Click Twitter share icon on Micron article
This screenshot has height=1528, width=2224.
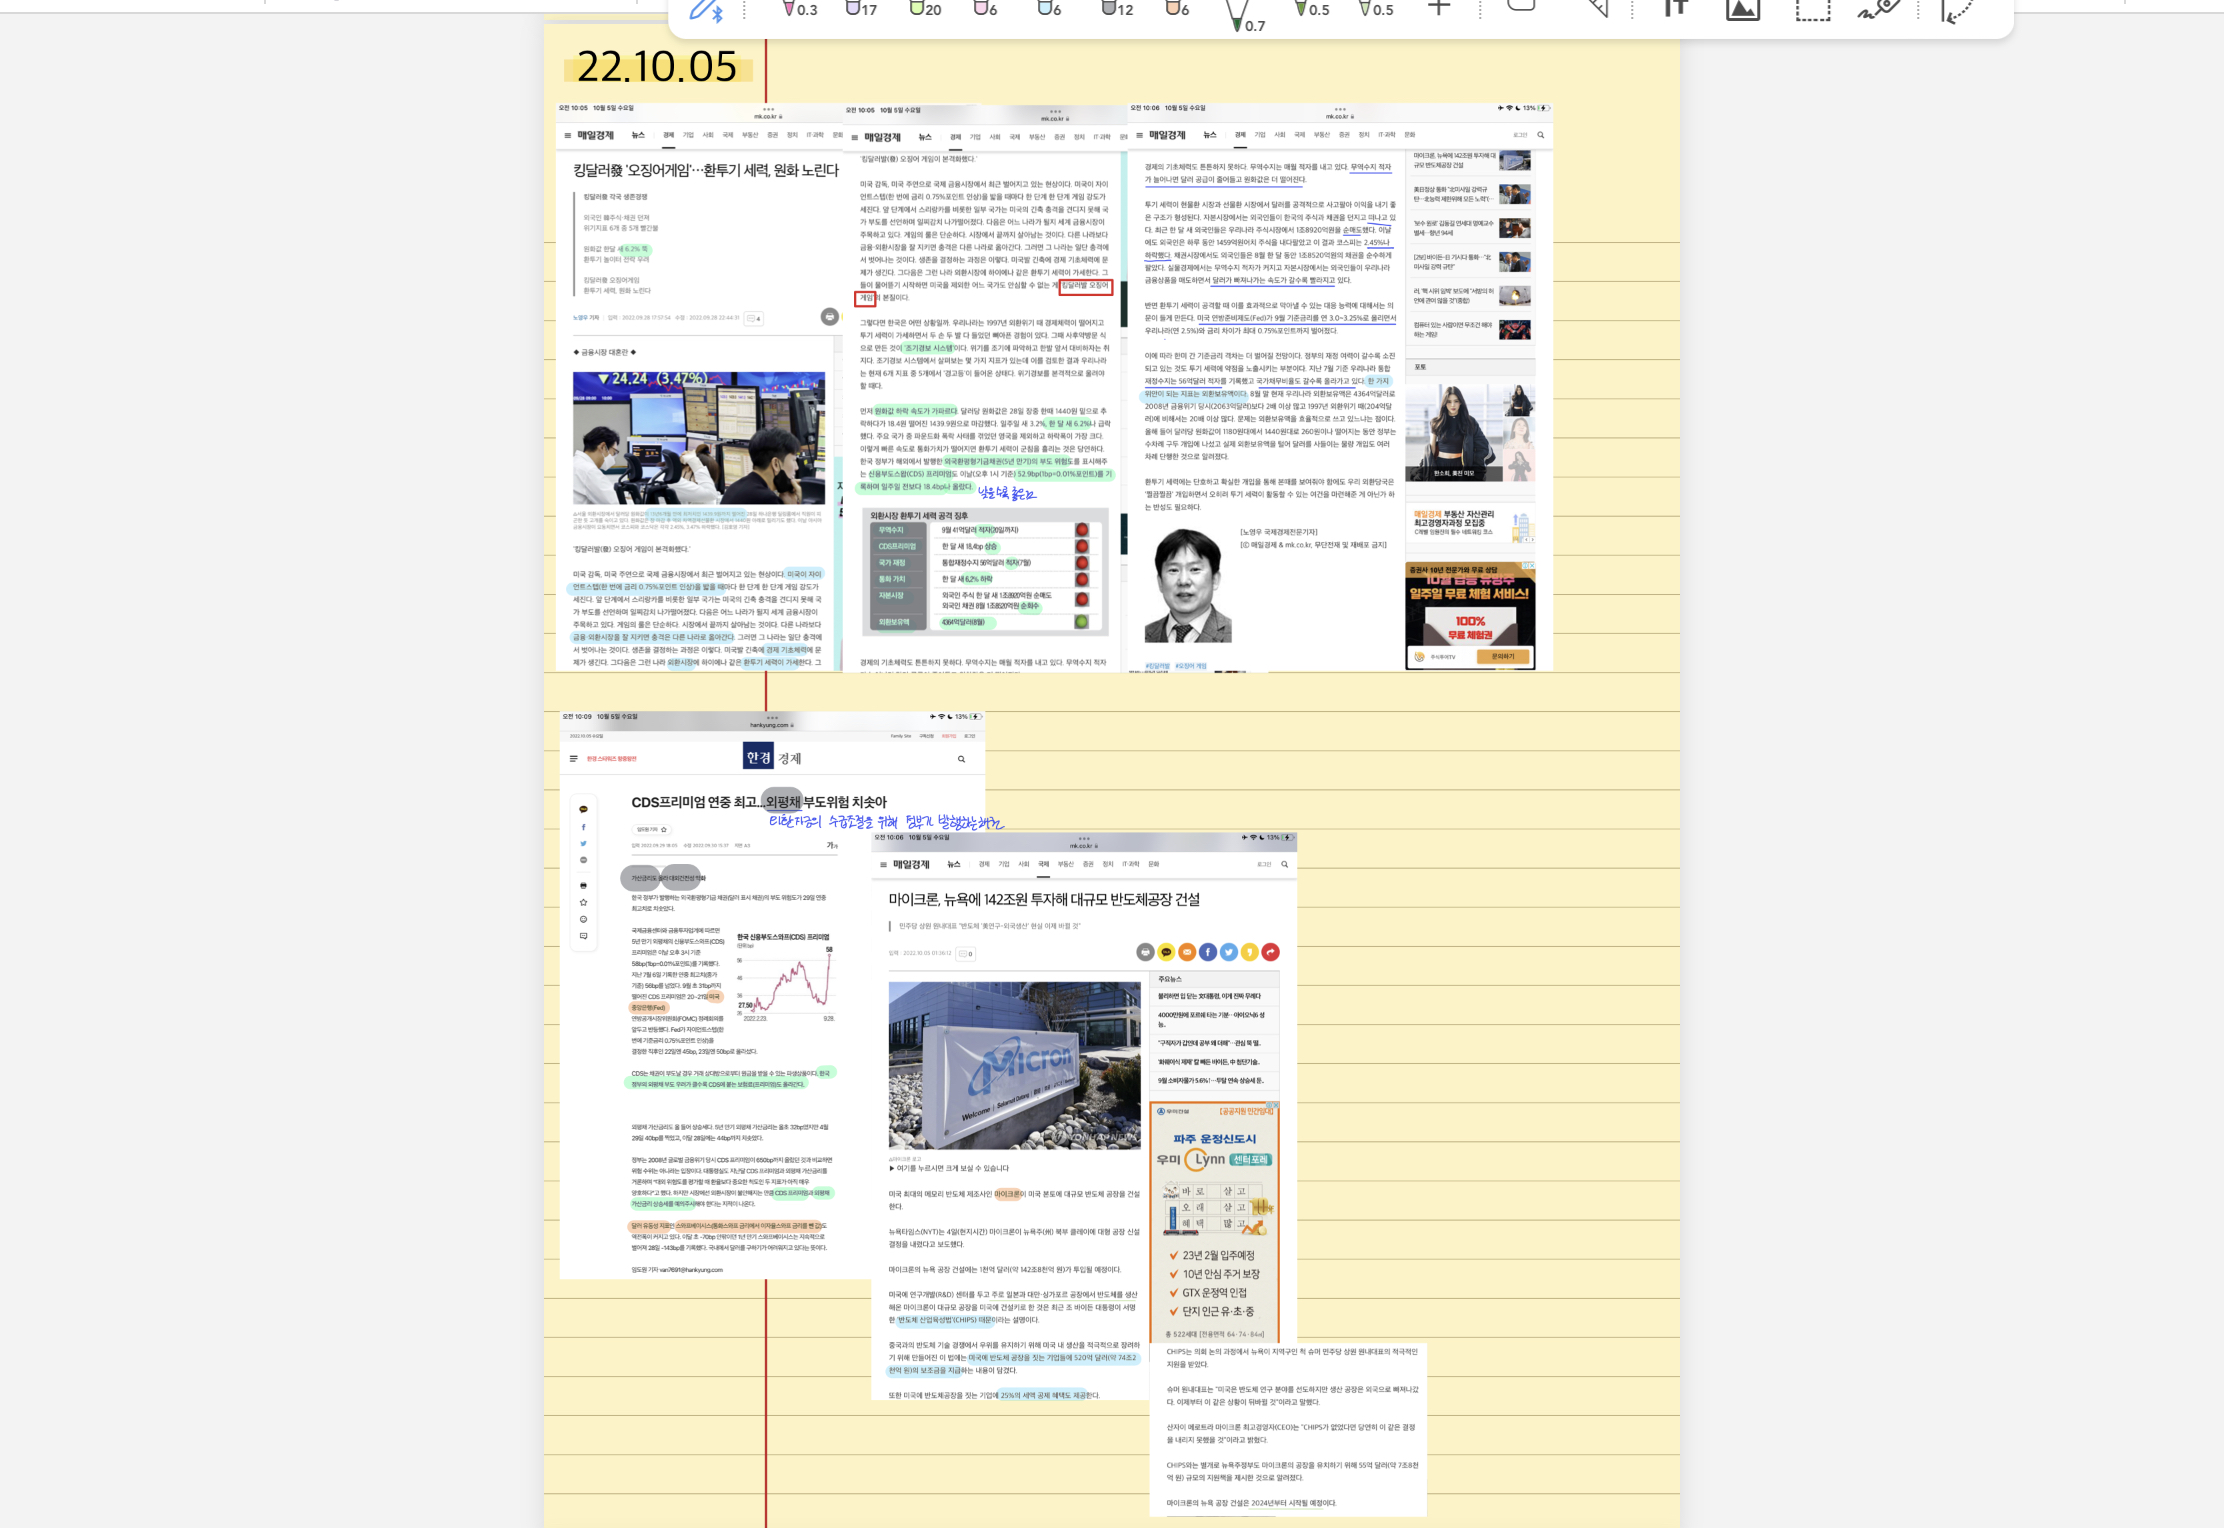tap(1229, 952)
